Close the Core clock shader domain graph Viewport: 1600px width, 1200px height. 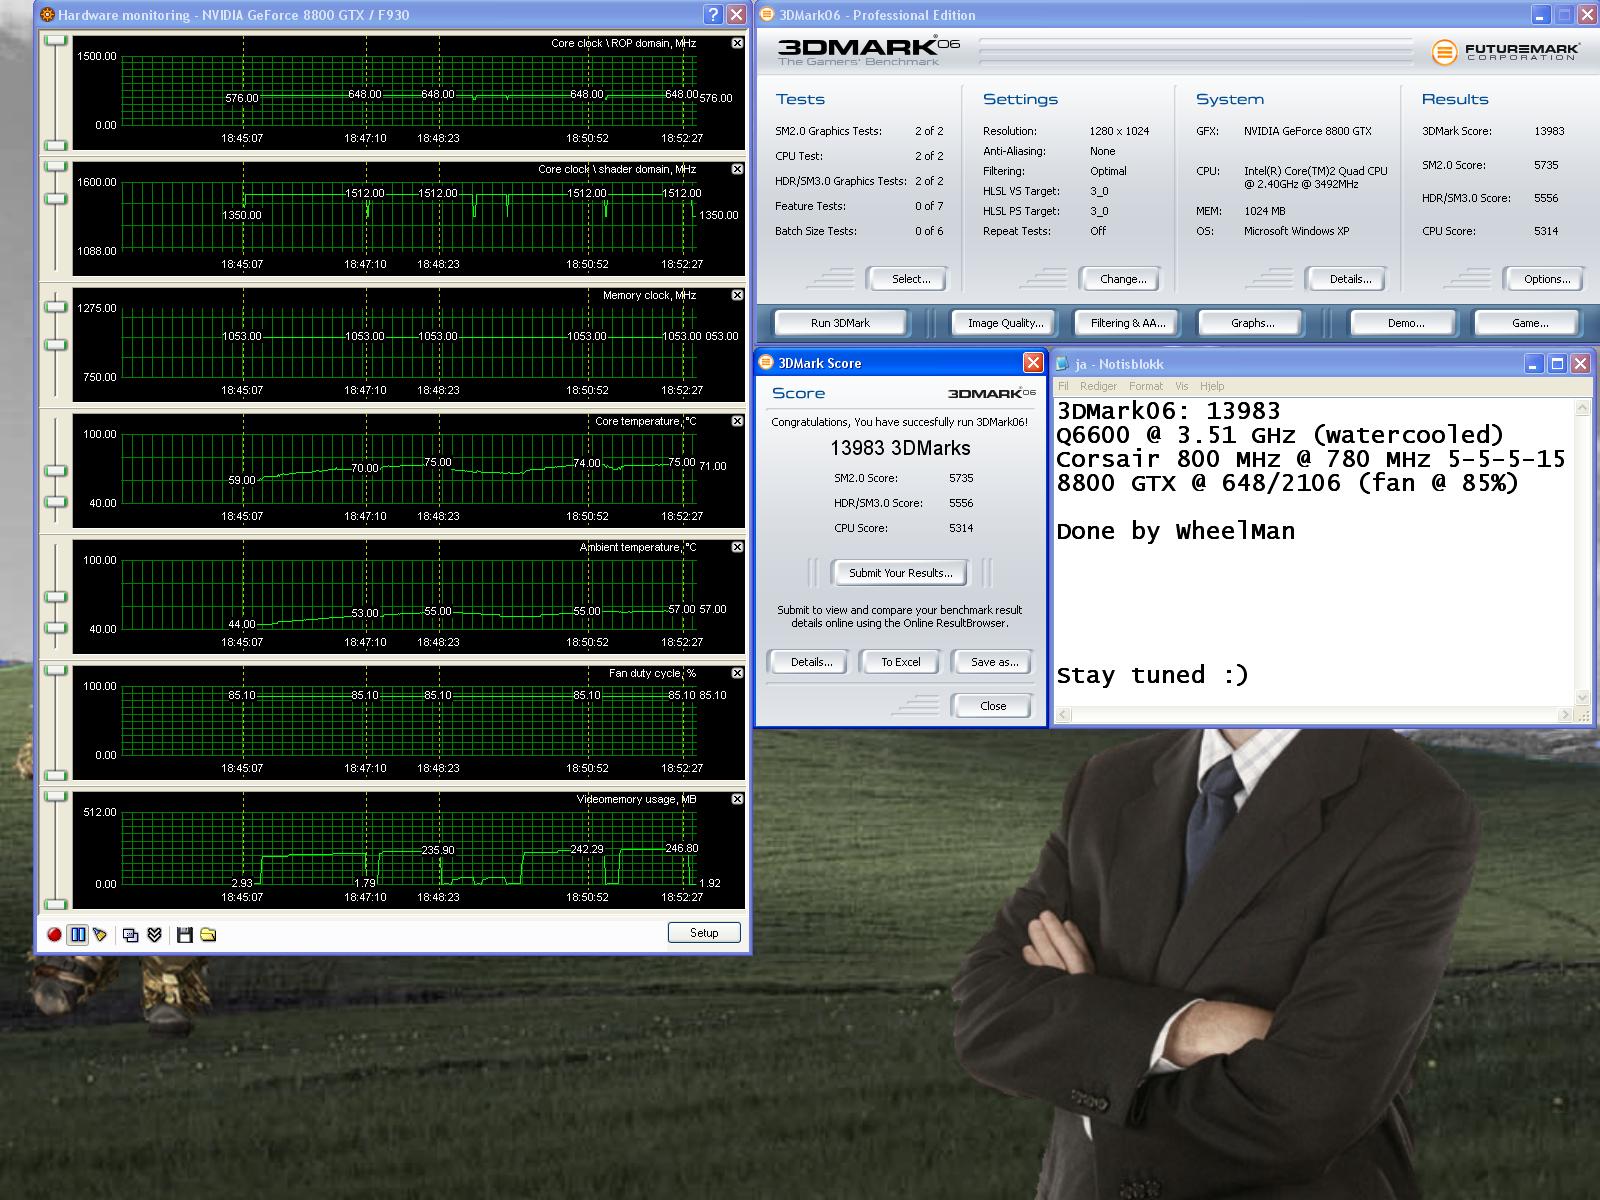tap(737, 169)
